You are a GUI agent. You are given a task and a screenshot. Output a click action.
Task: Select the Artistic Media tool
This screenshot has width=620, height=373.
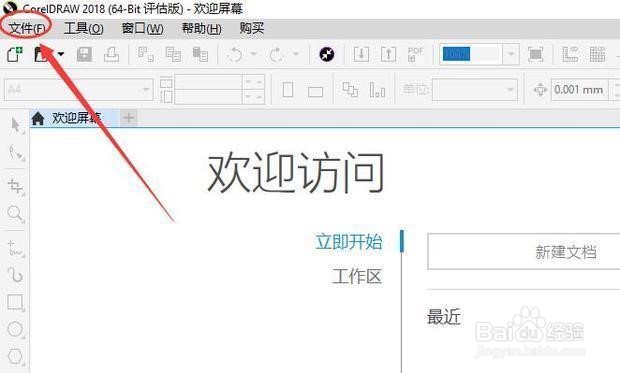16,275
